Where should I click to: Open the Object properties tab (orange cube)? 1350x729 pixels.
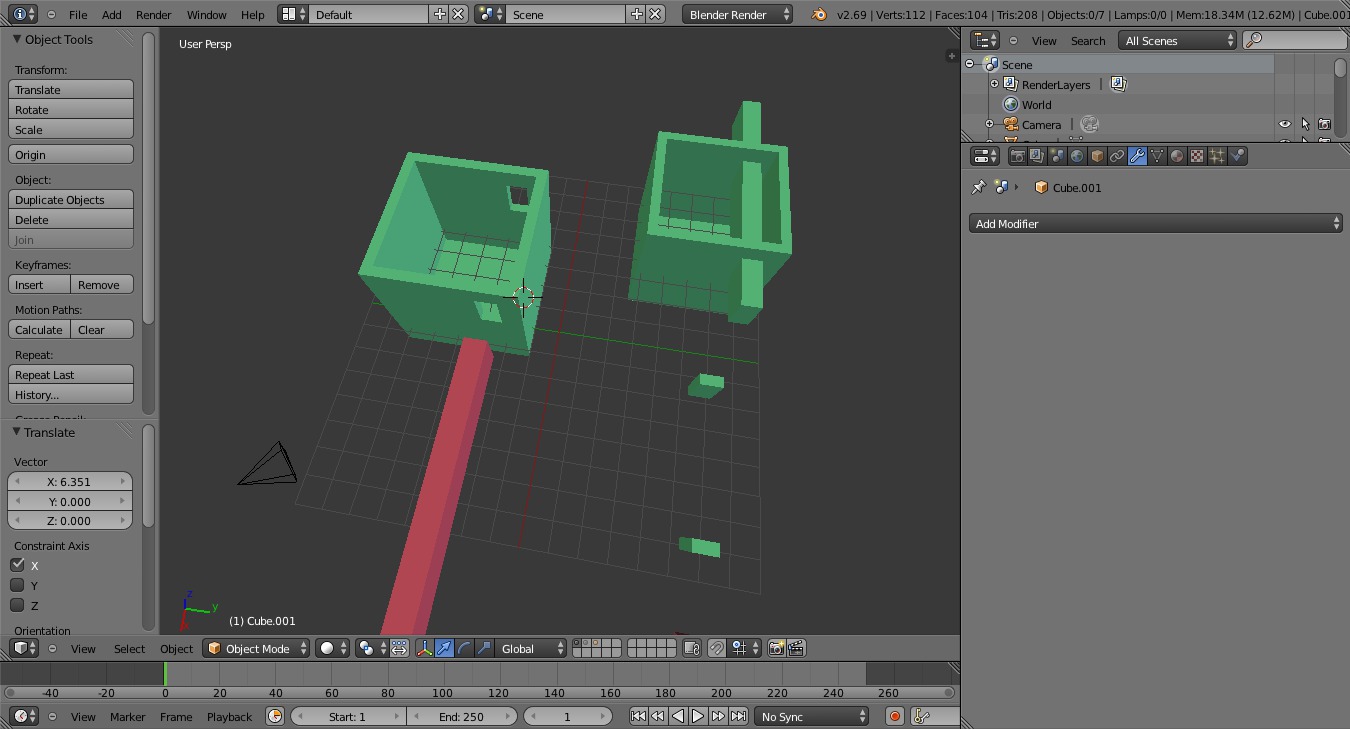[x=1097, y=156]
